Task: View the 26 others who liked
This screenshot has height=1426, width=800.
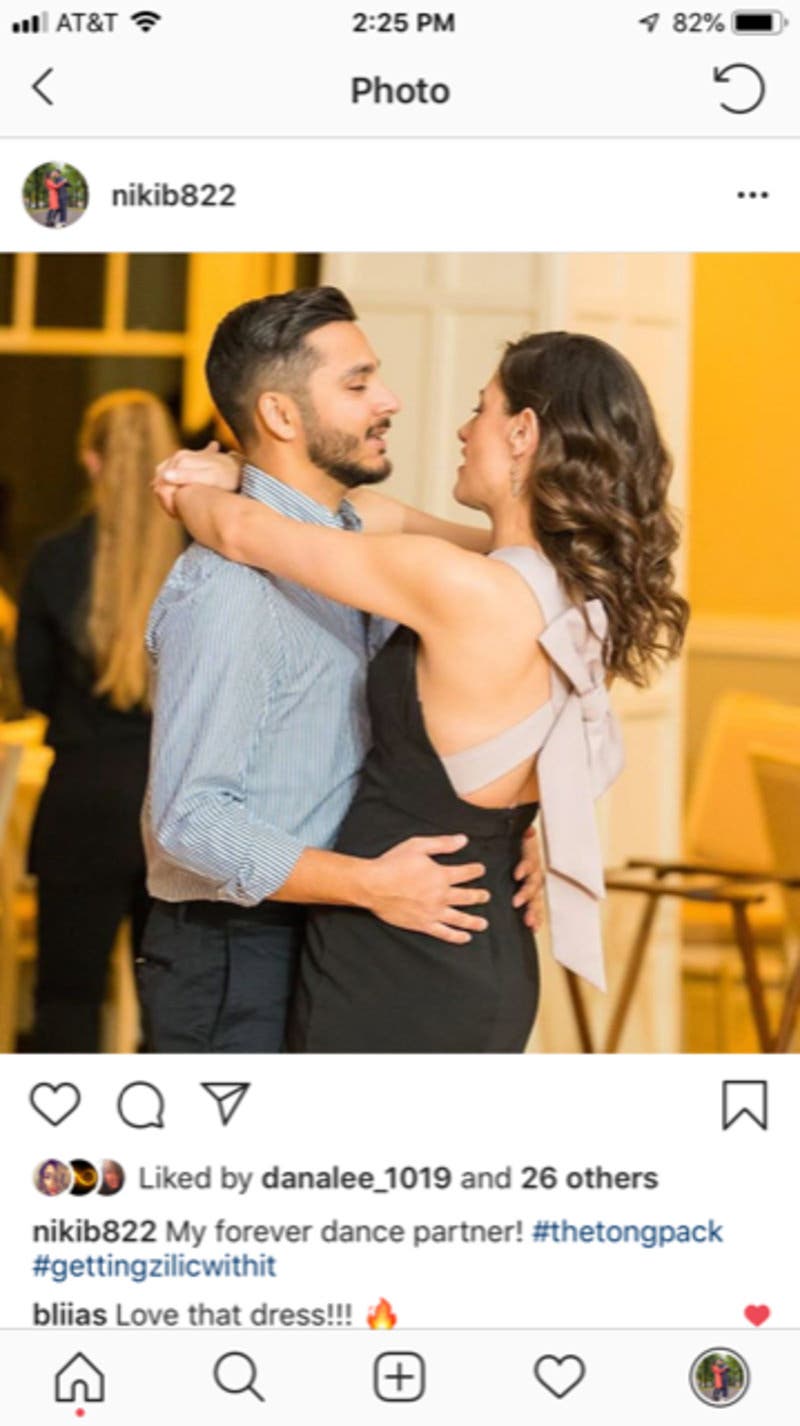Action: coord(589,1178)
